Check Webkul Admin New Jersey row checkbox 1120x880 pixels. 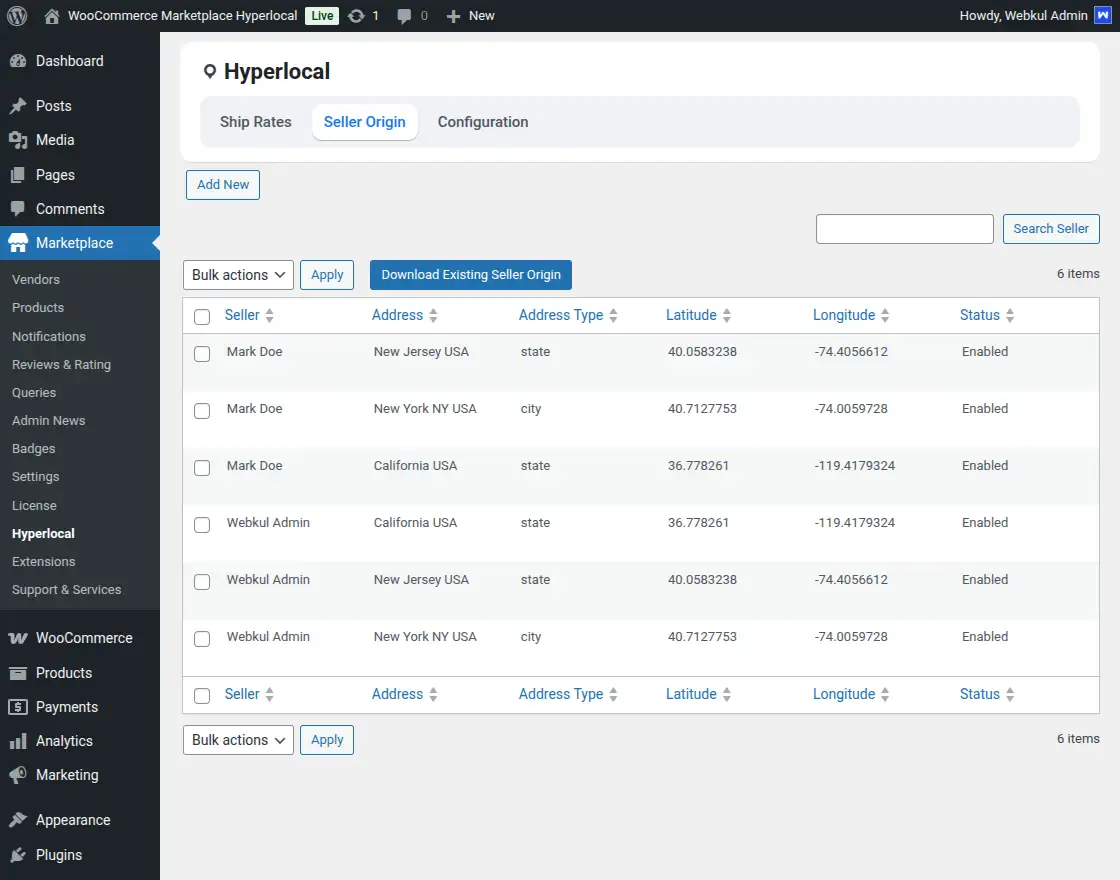pos(202,582)
